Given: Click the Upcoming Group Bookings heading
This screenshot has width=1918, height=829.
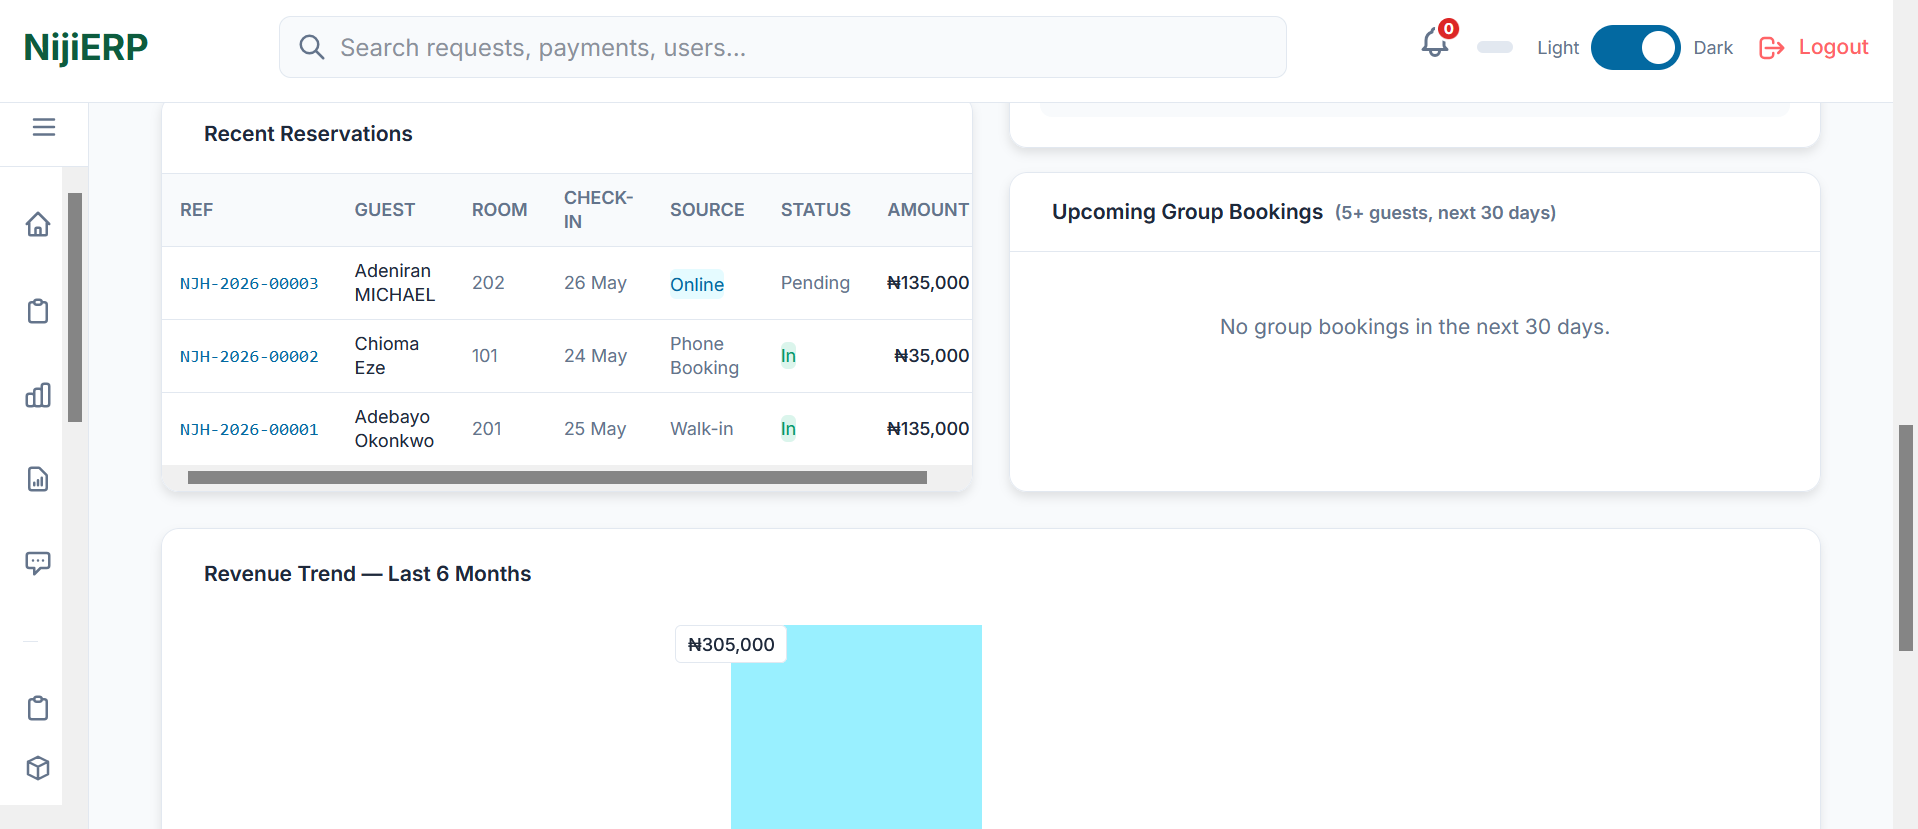Looking at the screenshot, I should [x=1187, y=212].
